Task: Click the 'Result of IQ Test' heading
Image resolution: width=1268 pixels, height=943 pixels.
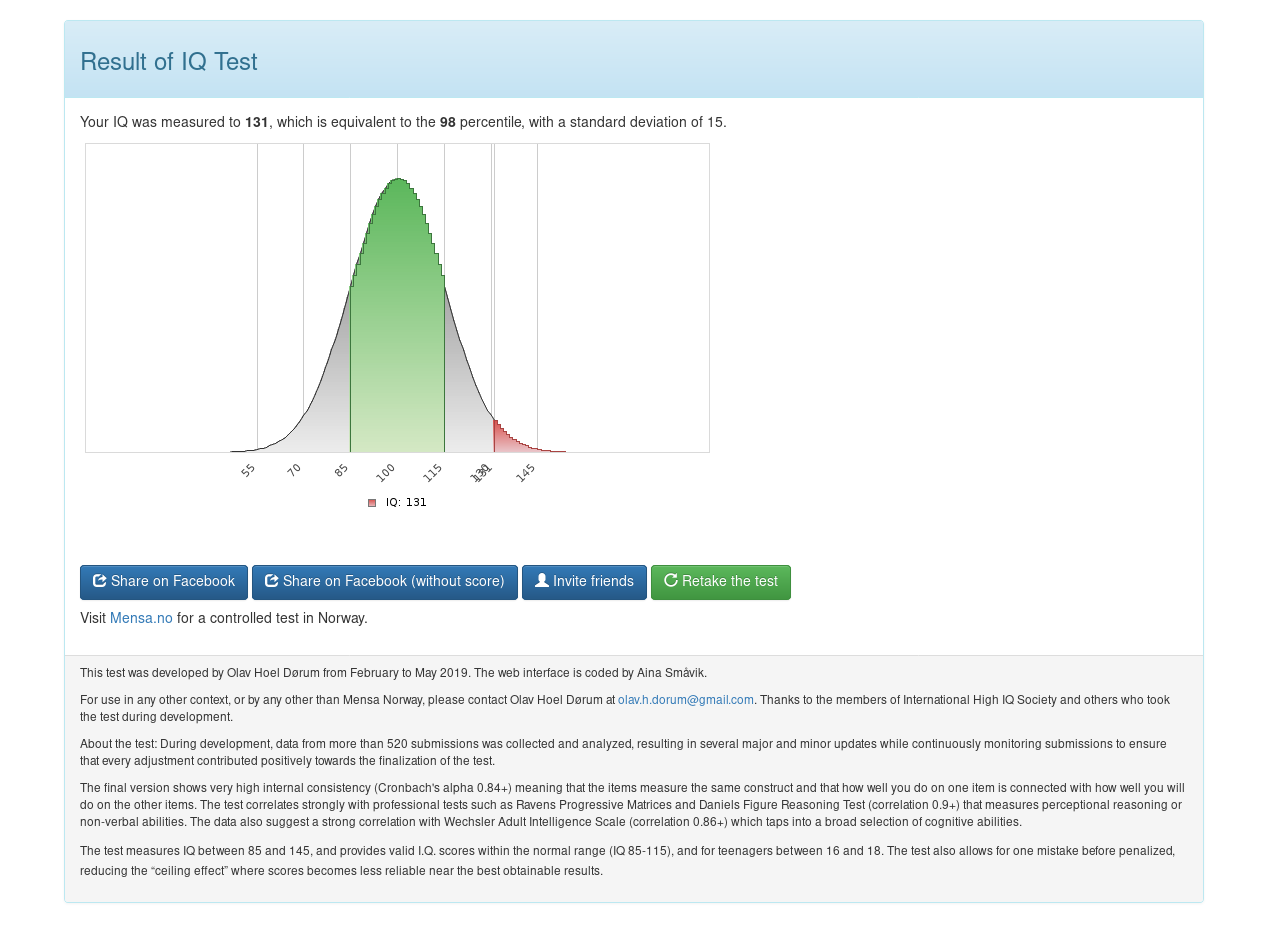Action: pos(168,62)
